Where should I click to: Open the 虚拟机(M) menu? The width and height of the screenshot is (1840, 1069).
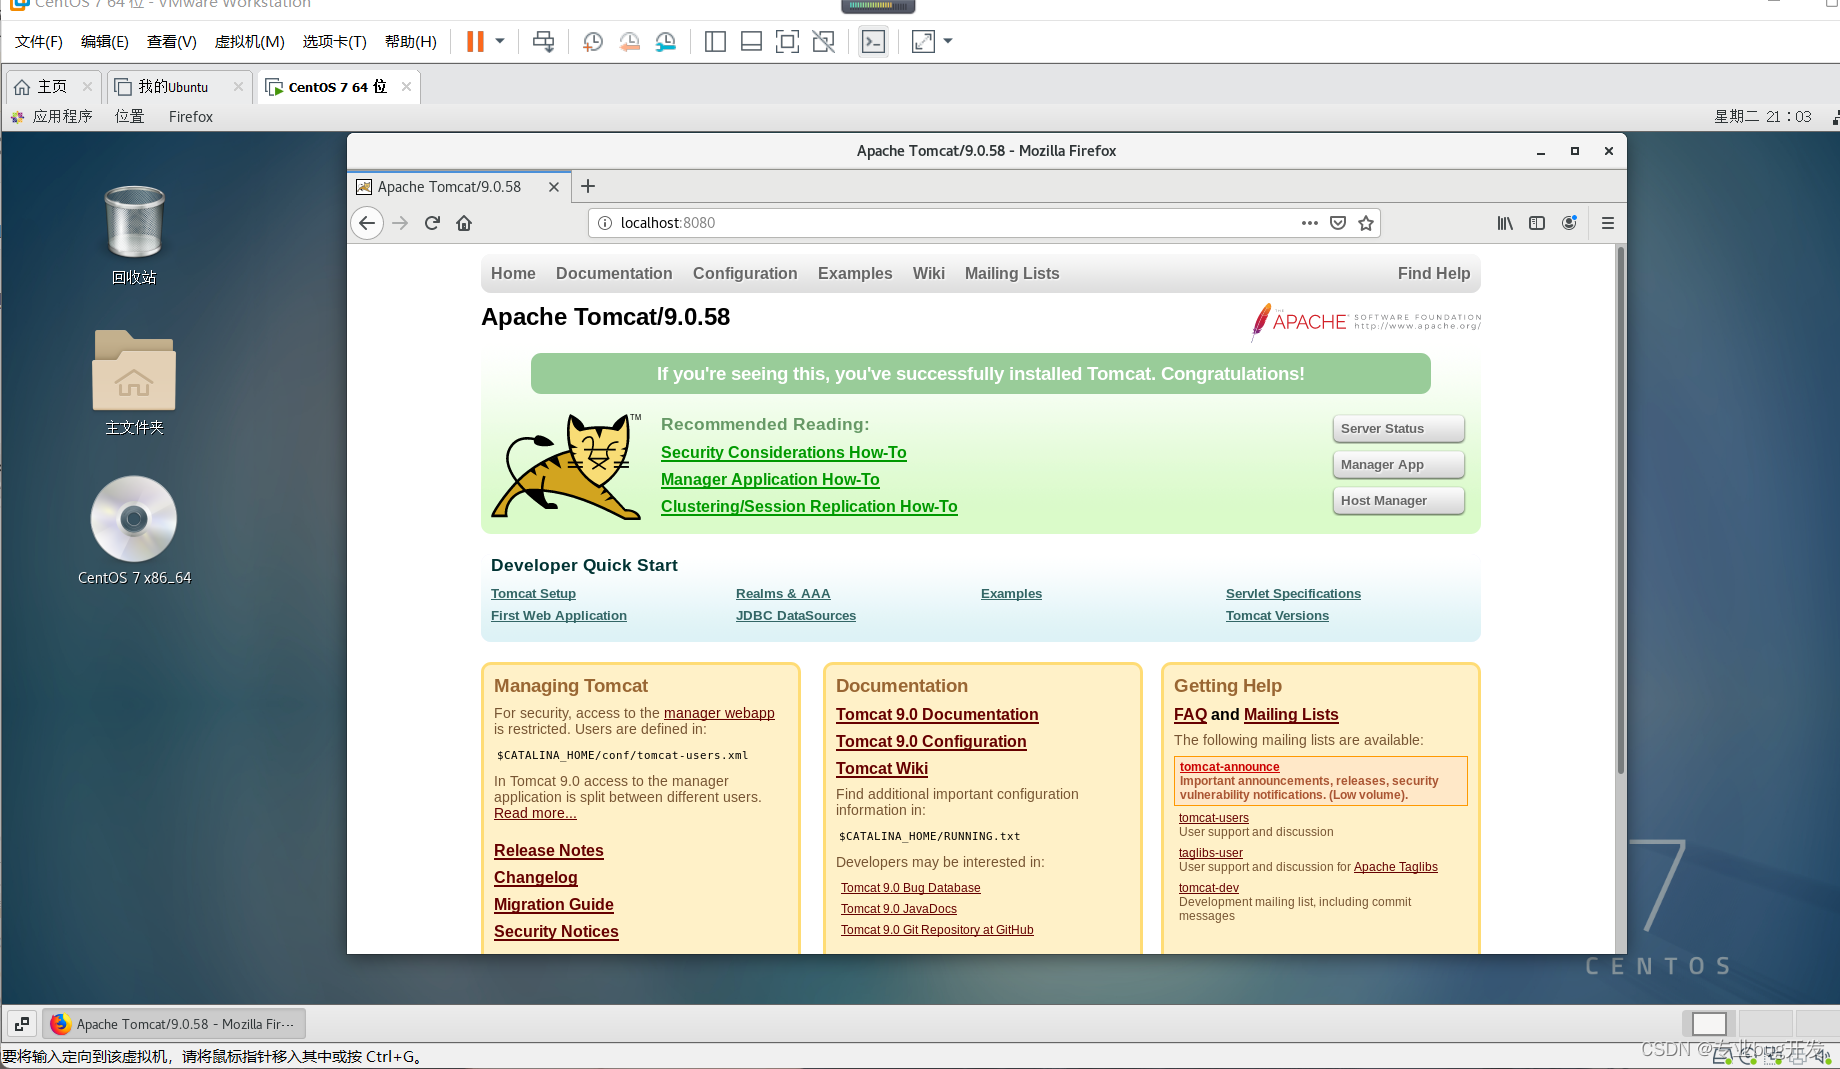click(x=250, y=42)
